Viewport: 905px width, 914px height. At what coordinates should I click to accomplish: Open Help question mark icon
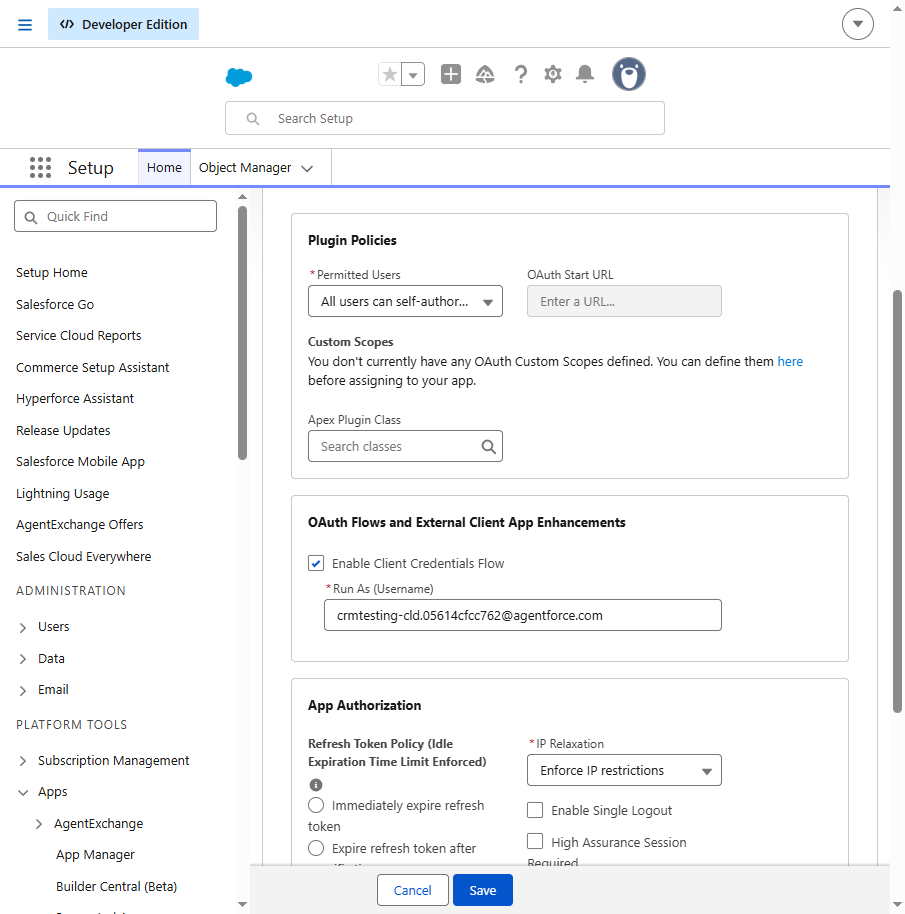520,74
